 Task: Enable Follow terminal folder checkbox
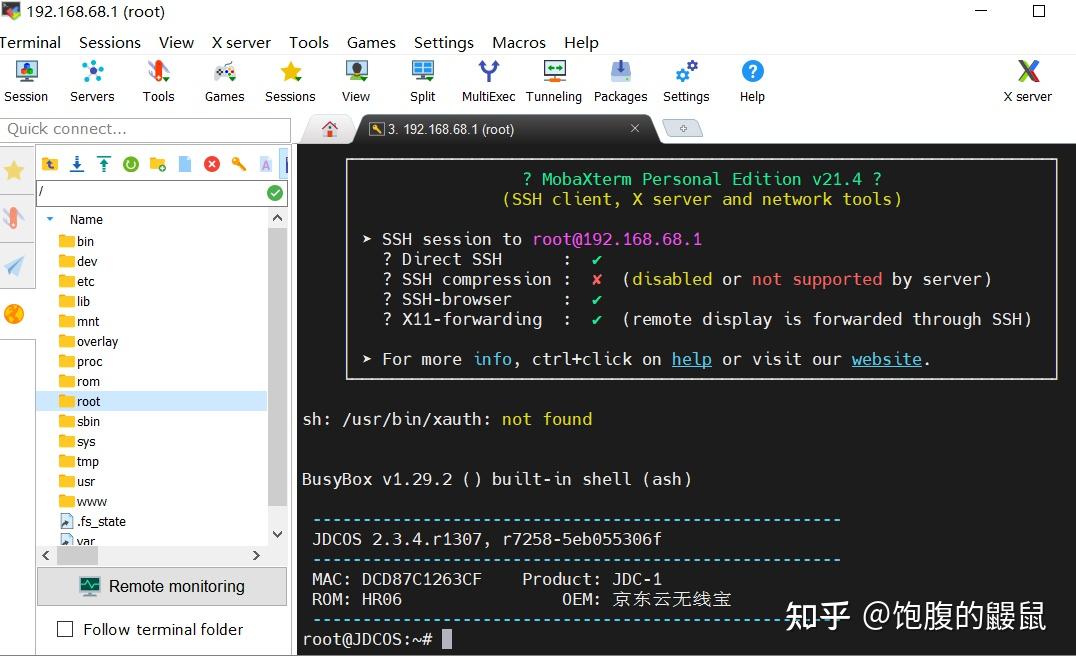(65, 629)
